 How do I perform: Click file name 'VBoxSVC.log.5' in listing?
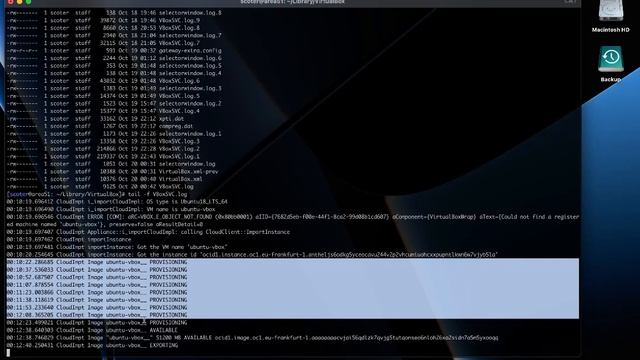179,96
